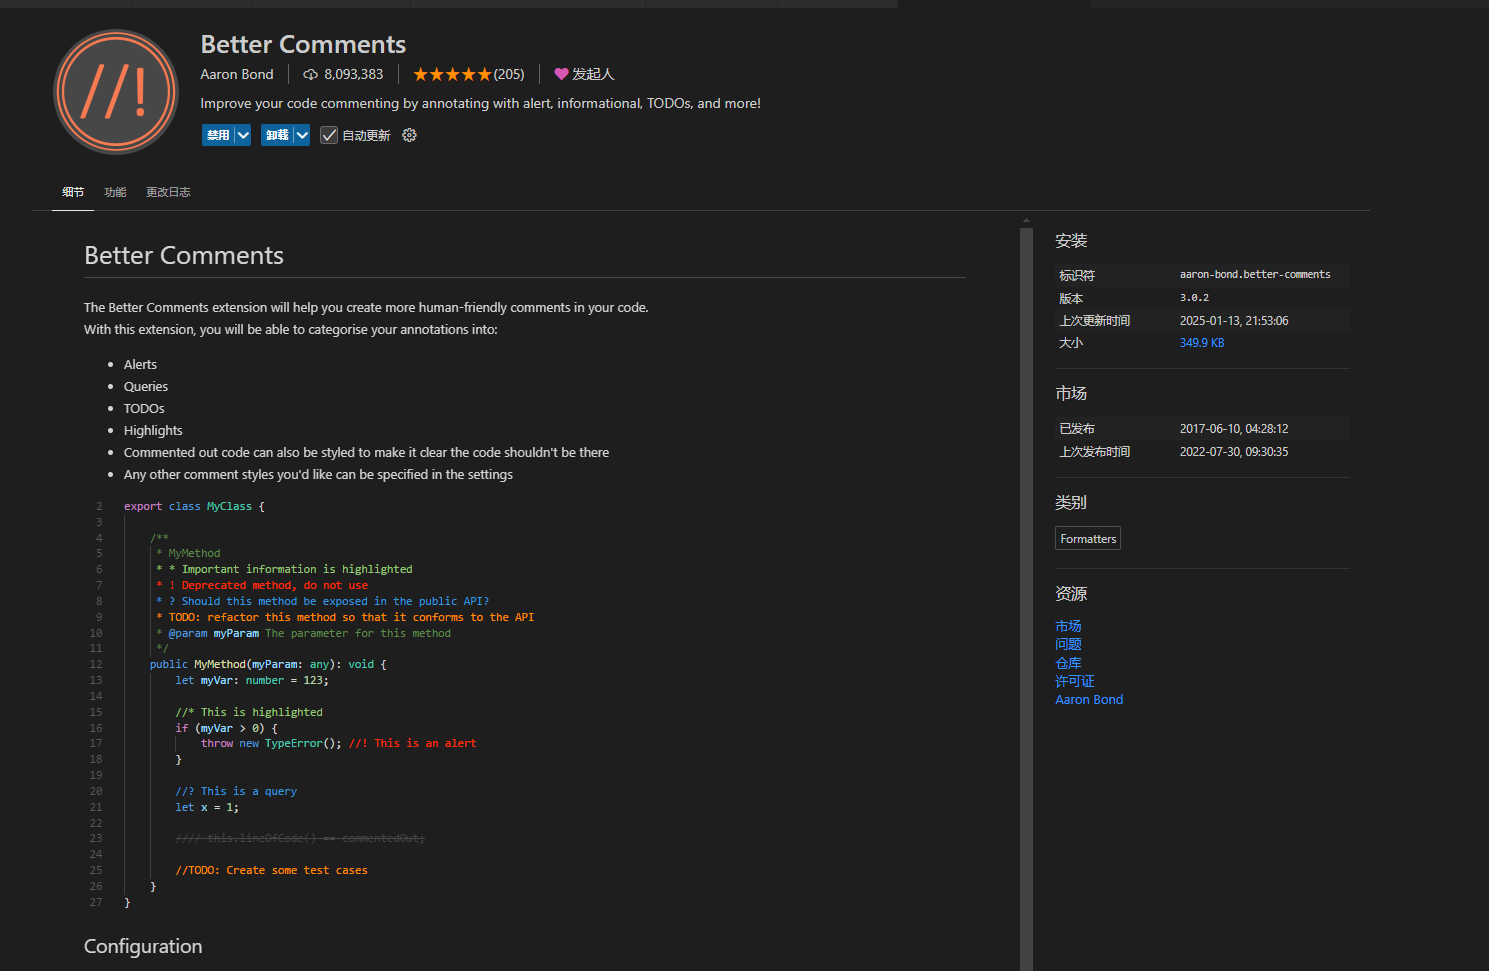This screenshot has width=1489, height=971.
Task: Switch to the 功能 tab
Action: click(x=115, y=192)
